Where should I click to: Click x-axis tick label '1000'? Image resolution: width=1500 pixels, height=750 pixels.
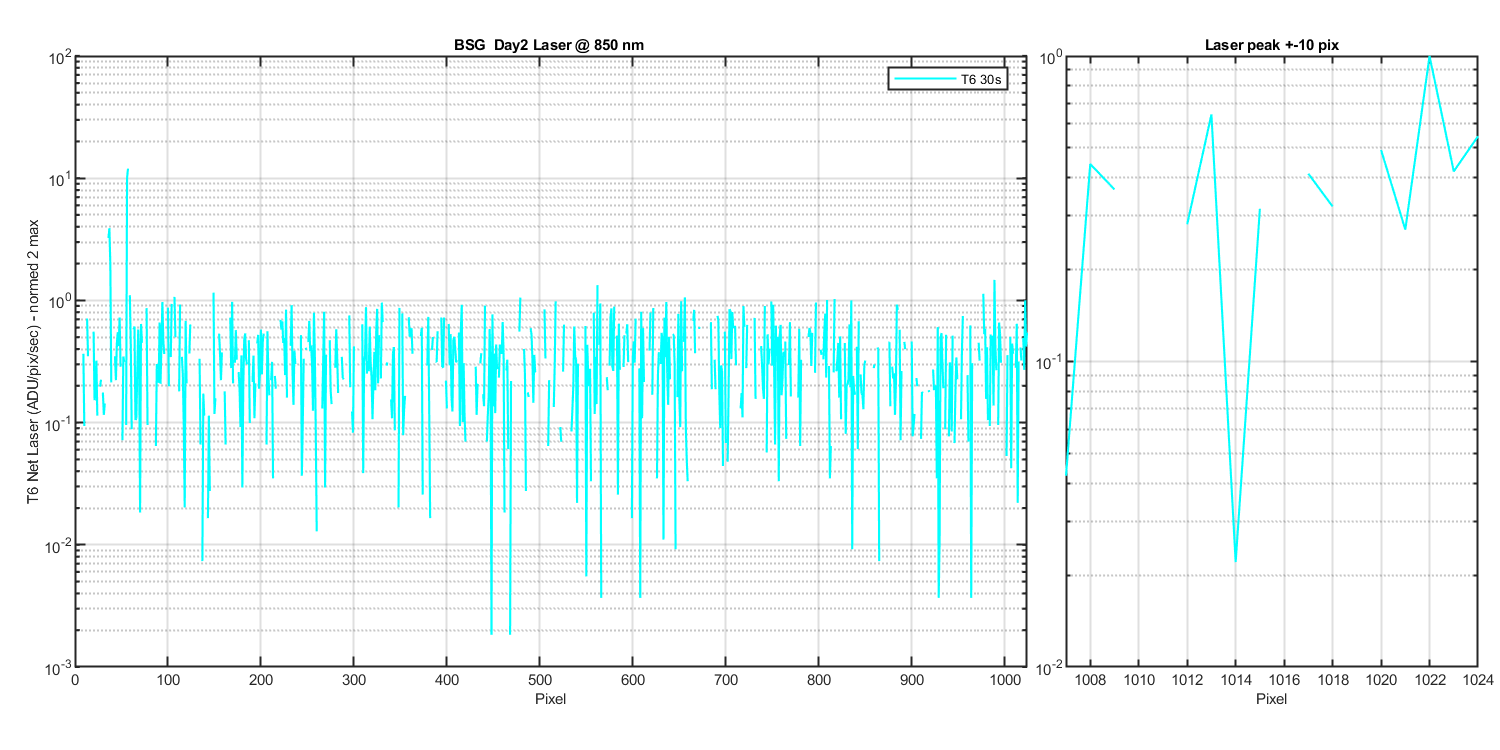pyautogui.click(x=1005, y=680)
